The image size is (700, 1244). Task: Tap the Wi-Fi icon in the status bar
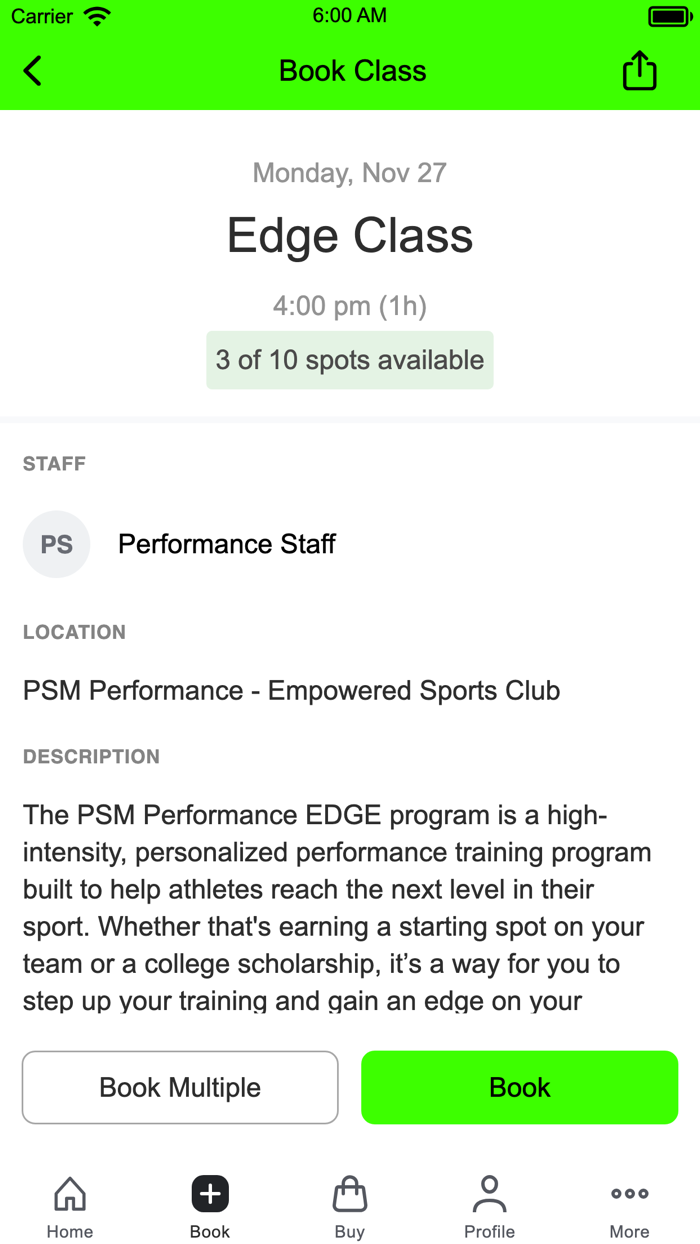96,15
